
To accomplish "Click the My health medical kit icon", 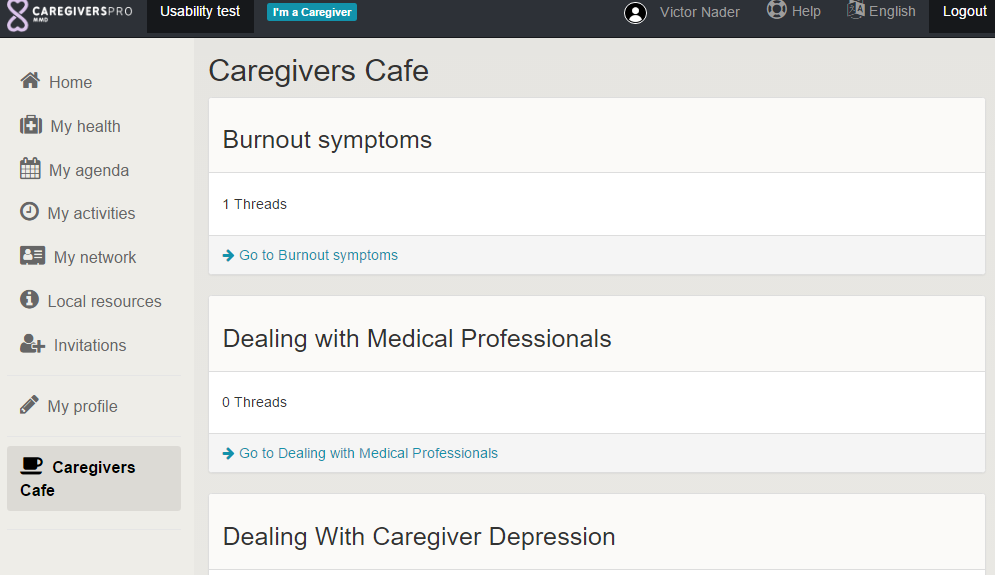I will [x=31, y=125].
